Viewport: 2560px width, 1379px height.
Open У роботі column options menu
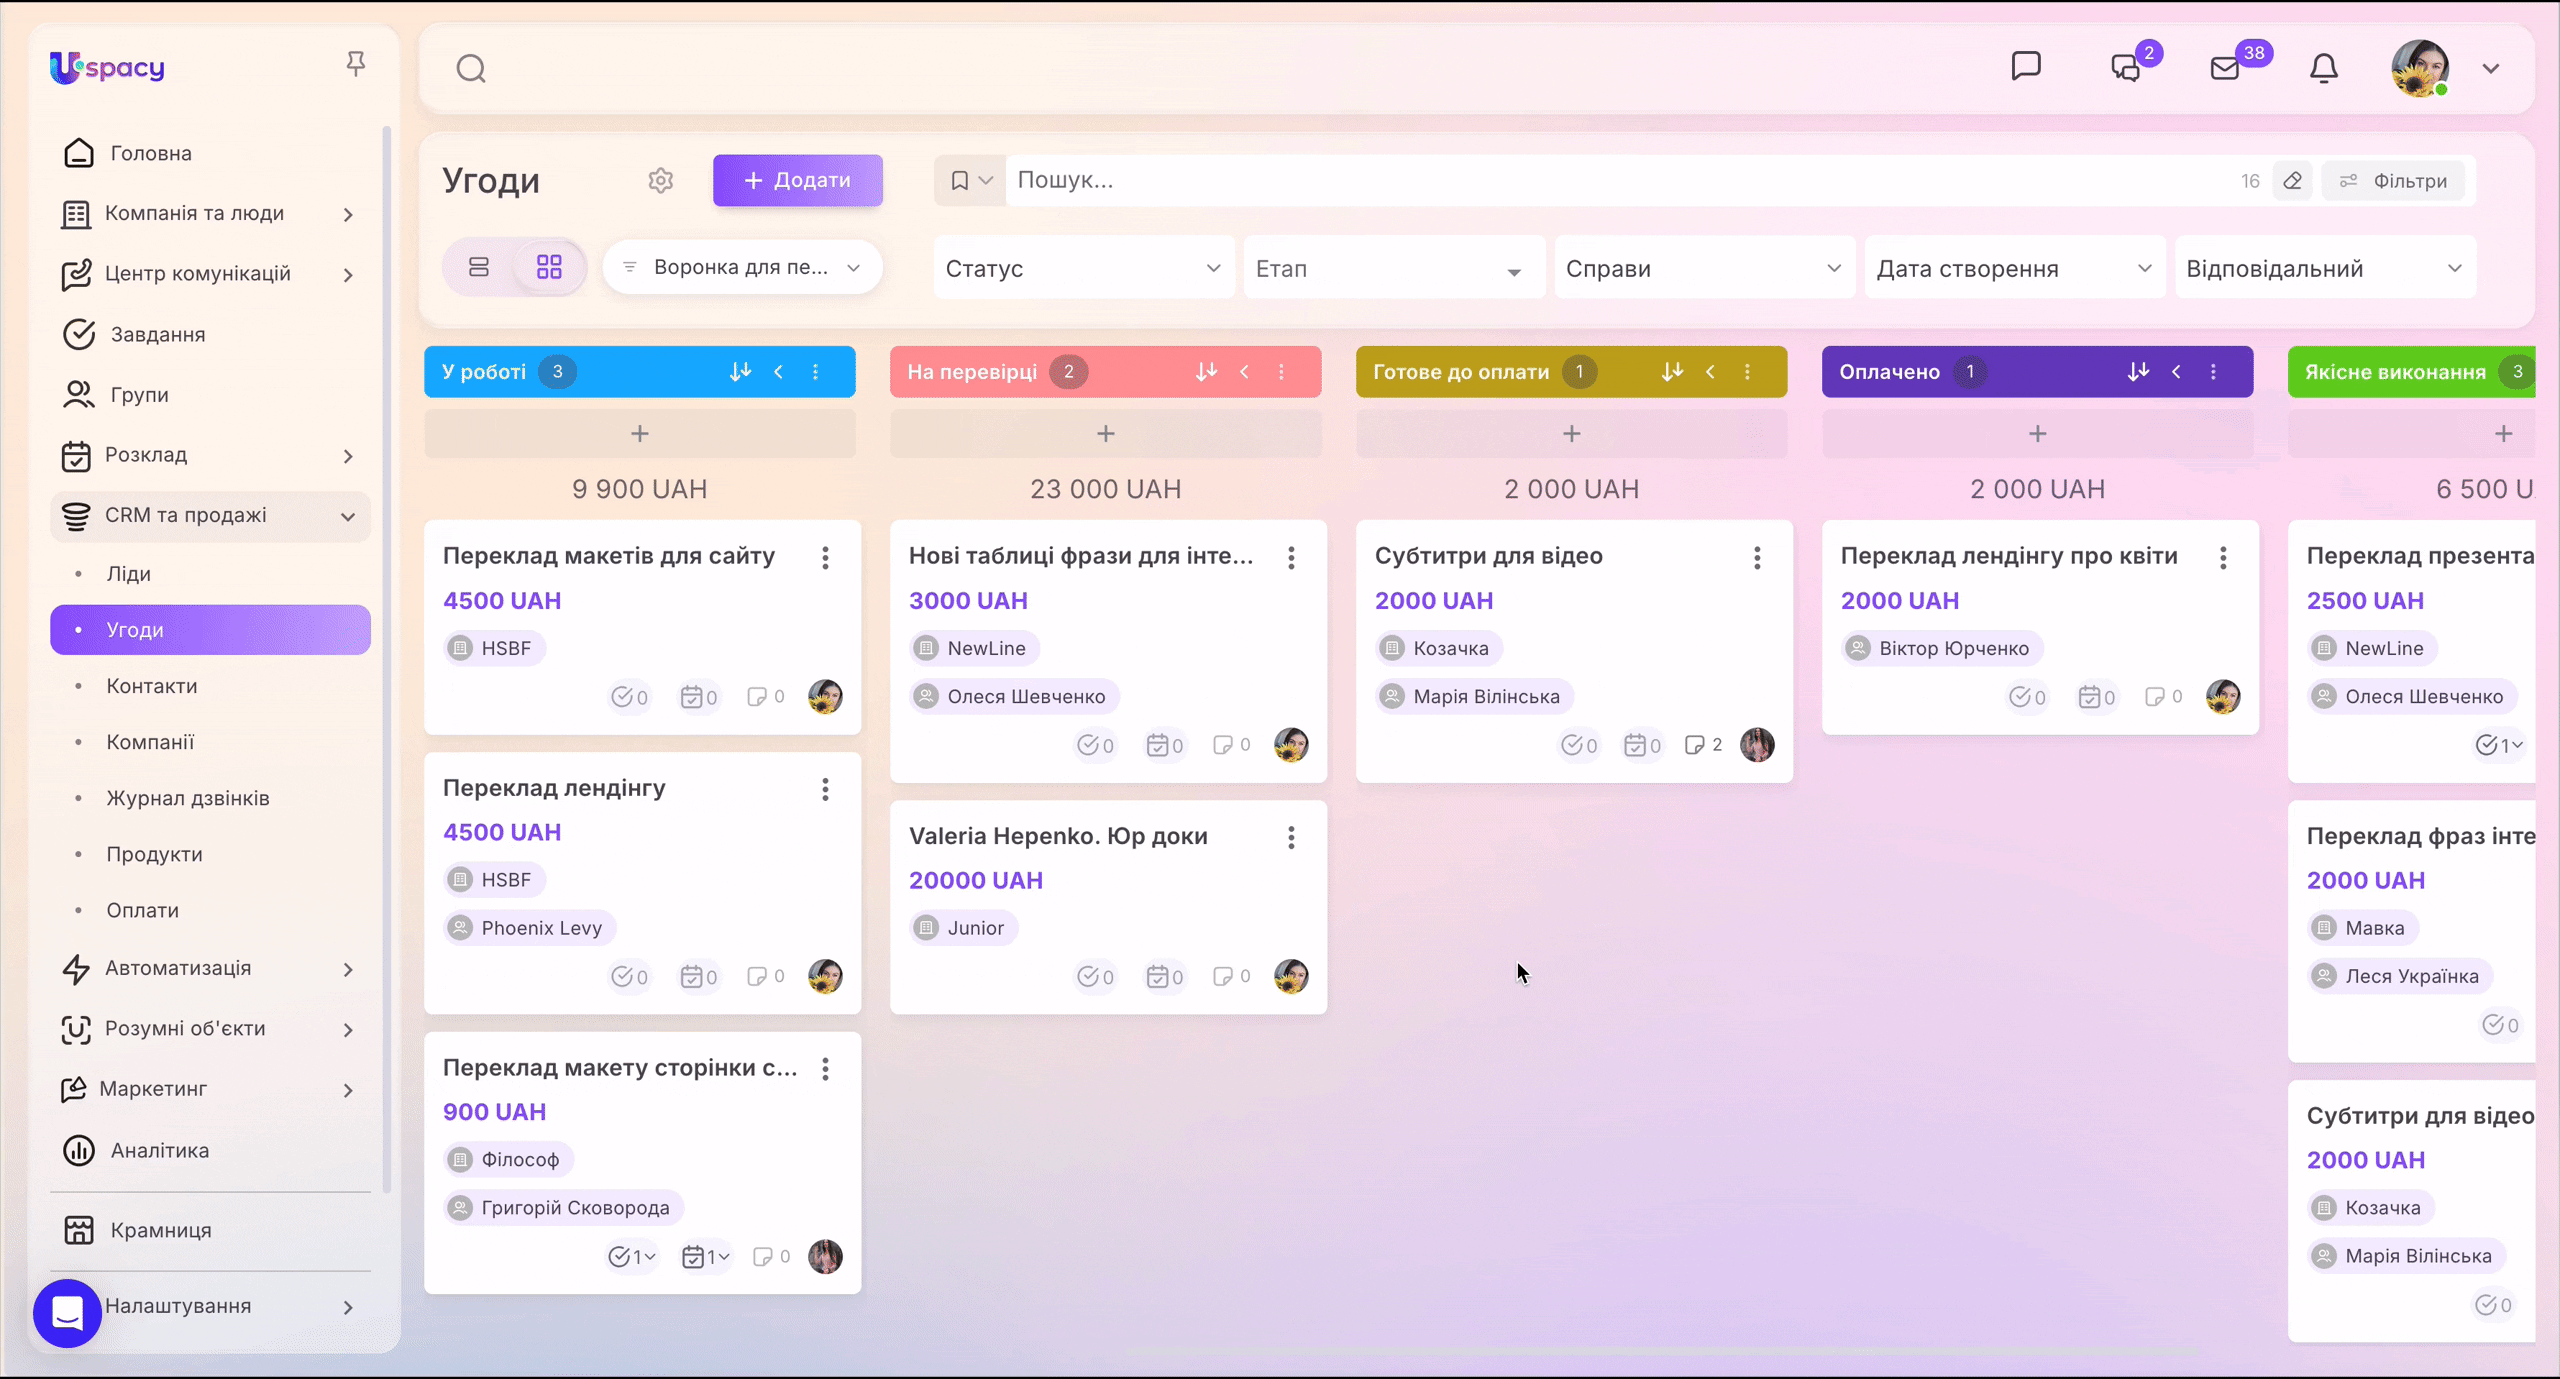(816, 371)
